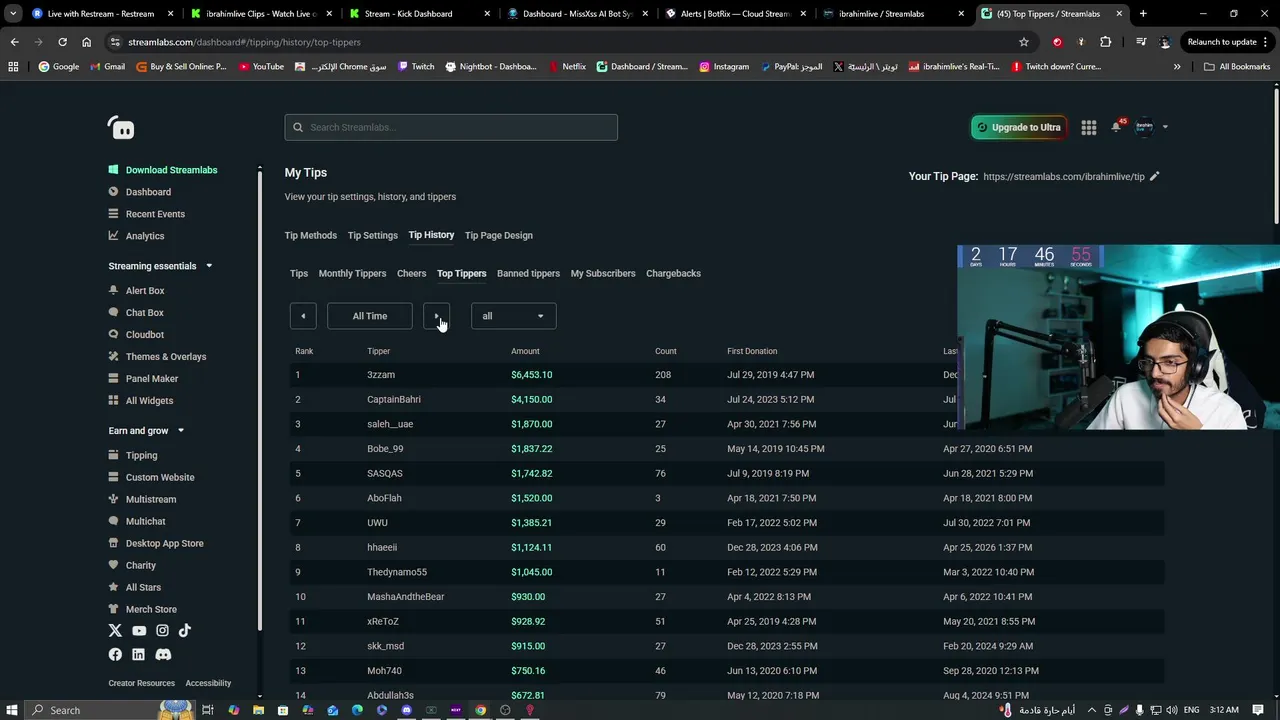Open Alert Box in sidebar
The image size is (1280, 720).
click(x=145, y=291)
